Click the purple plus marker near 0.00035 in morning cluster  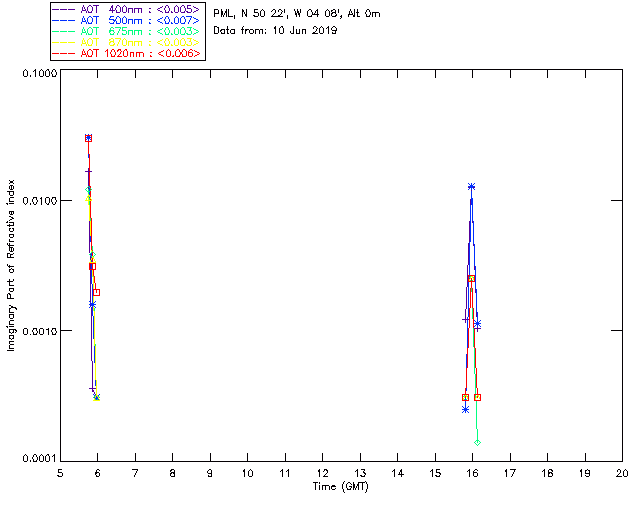[93, 389]
